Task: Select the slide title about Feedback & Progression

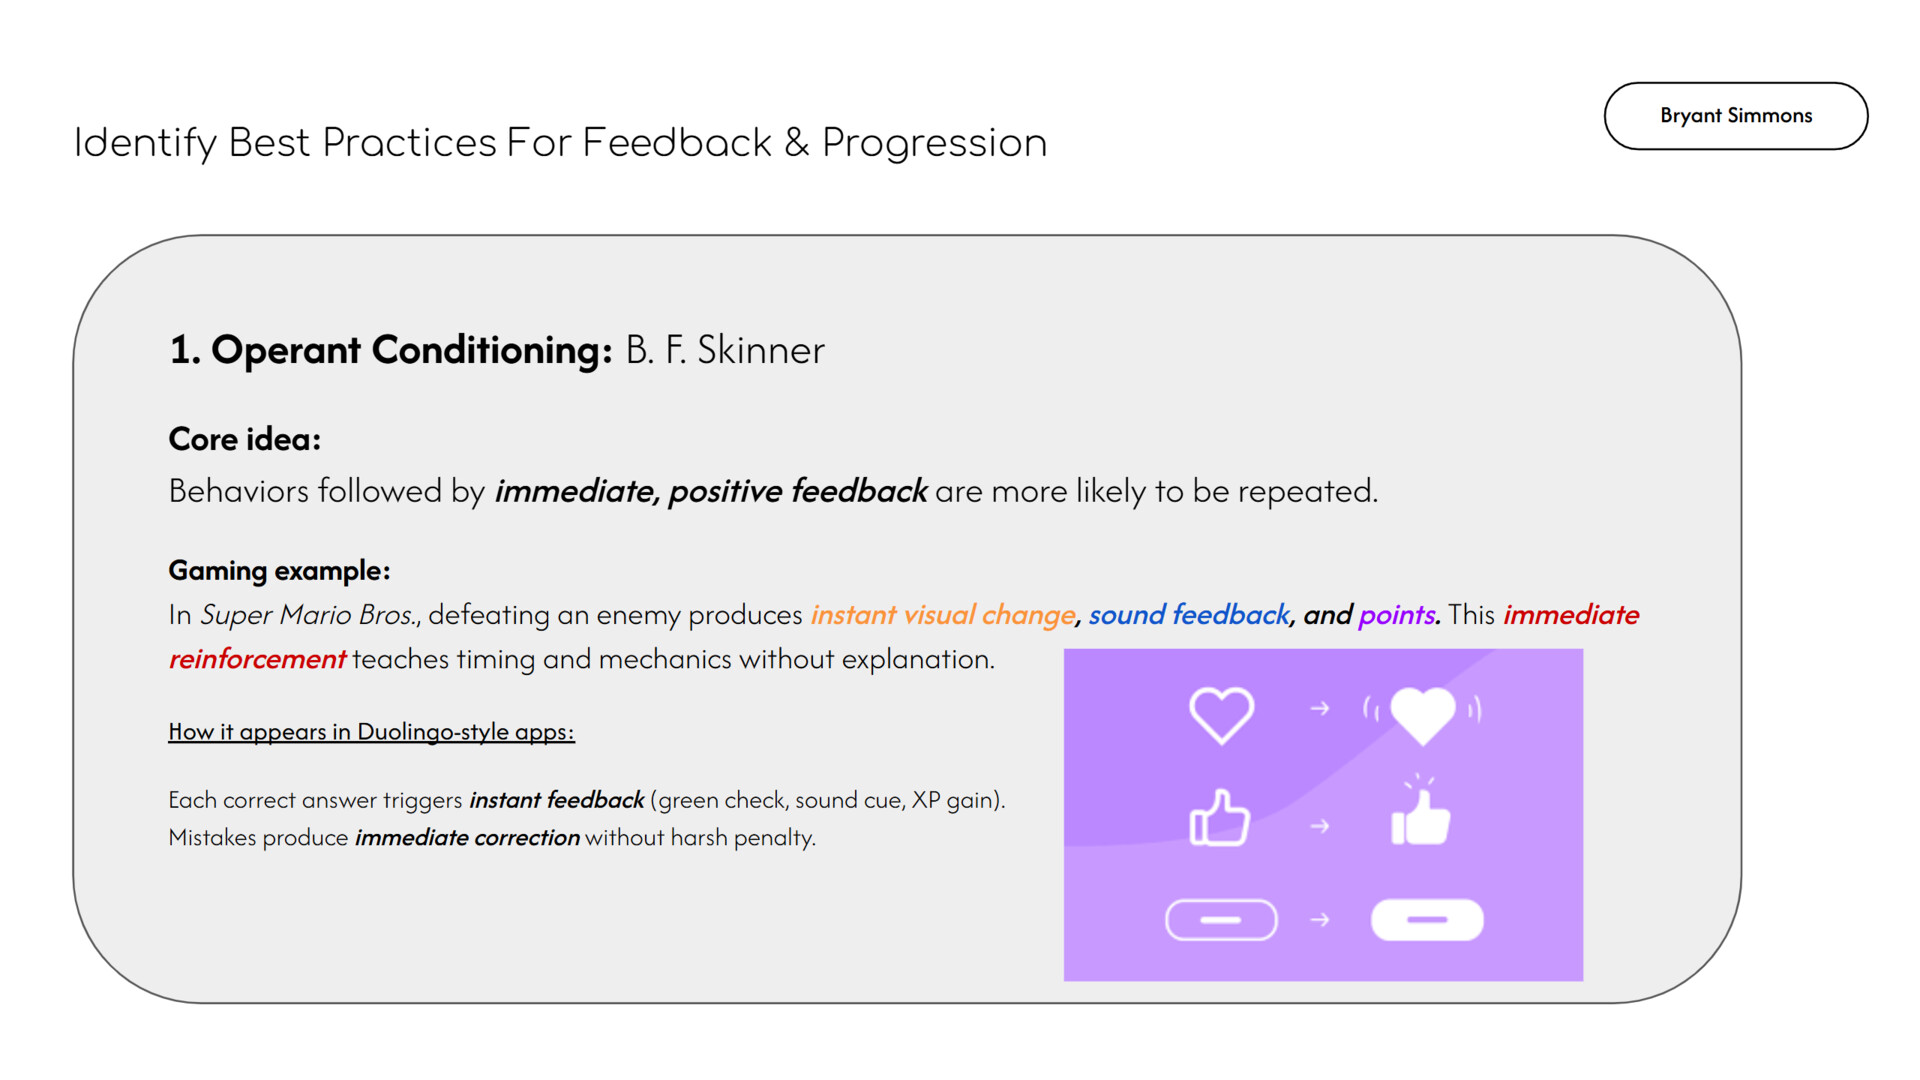Action: pyautogui.click(x=560, y=143)
